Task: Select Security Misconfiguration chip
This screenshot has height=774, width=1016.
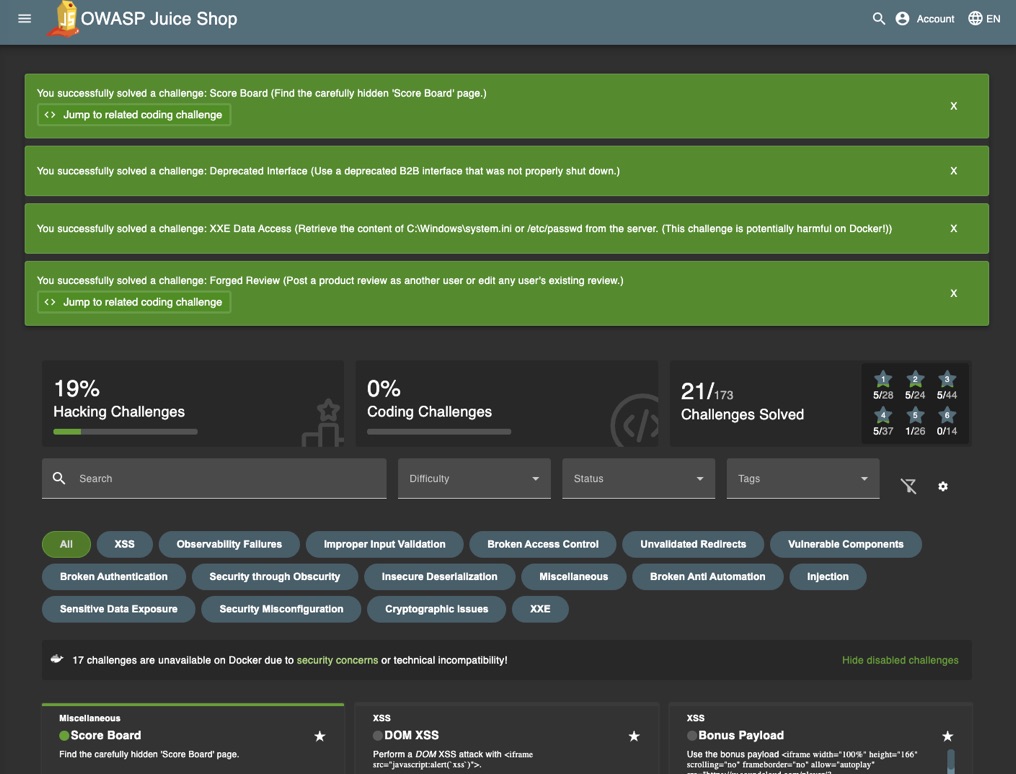Action: pos(281,609)
